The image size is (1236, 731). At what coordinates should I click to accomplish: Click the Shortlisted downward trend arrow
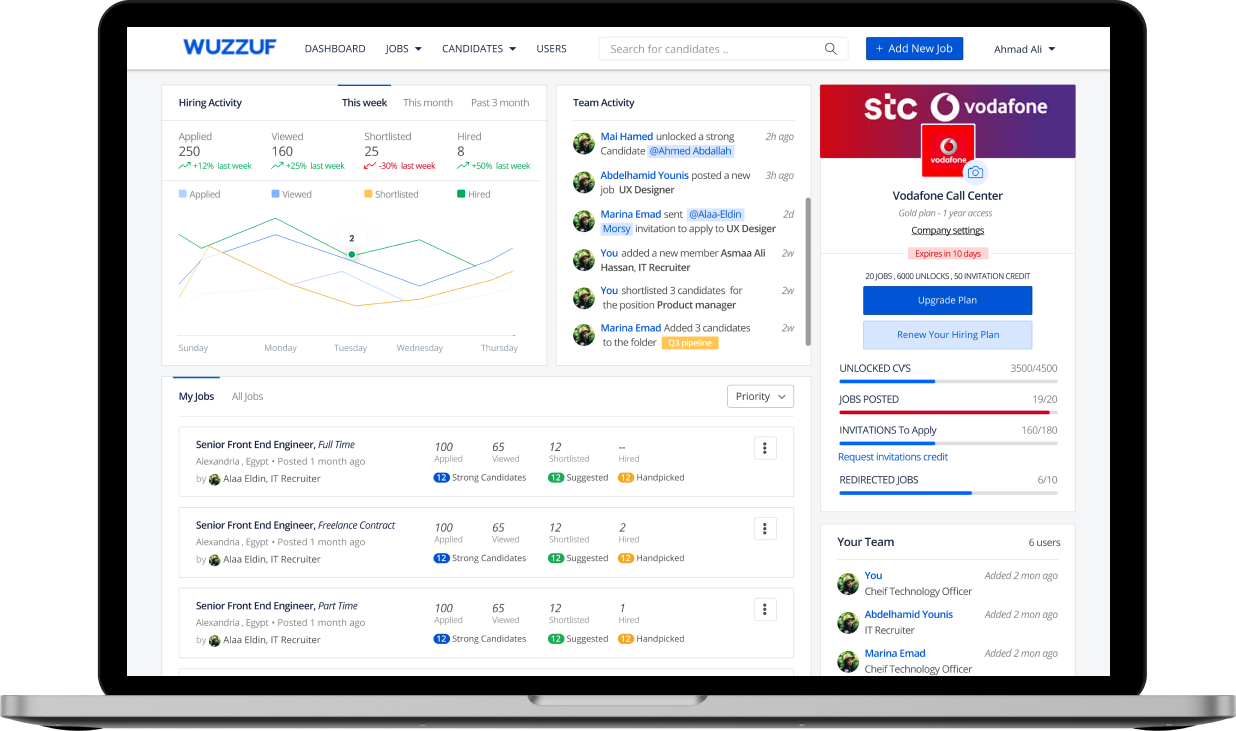369,166
